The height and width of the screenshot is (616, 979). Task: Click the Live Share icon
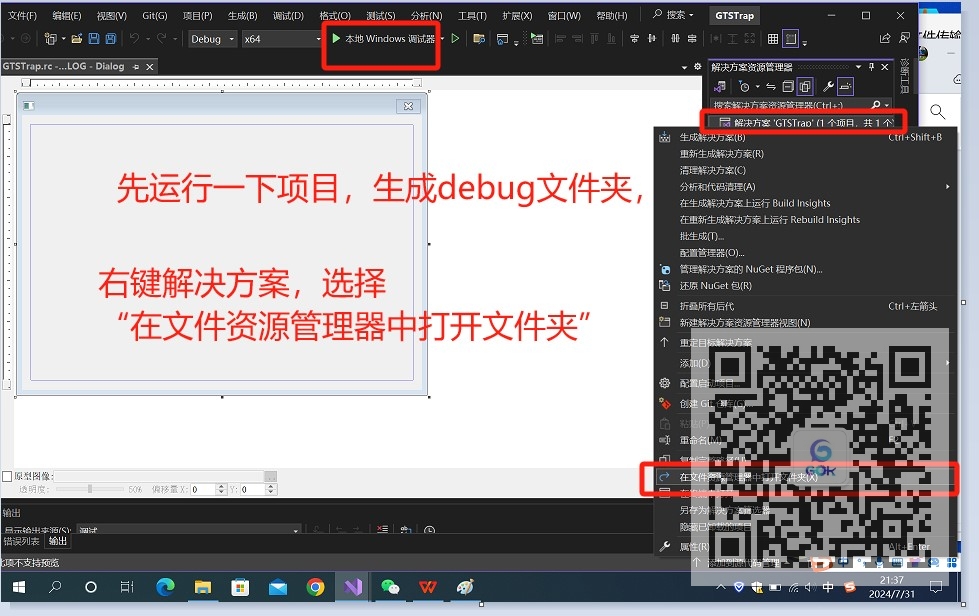pos(885,39)
